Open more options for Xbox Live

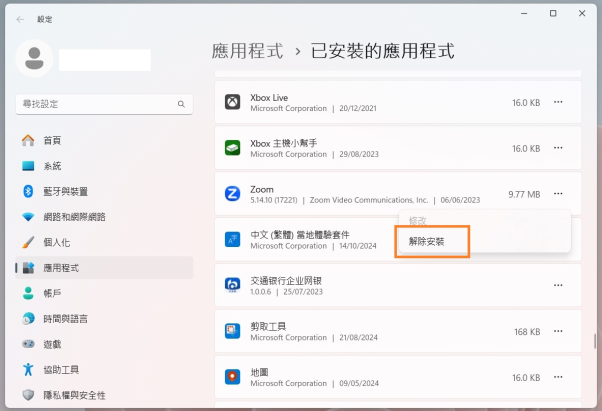click(x=558, y=102)
